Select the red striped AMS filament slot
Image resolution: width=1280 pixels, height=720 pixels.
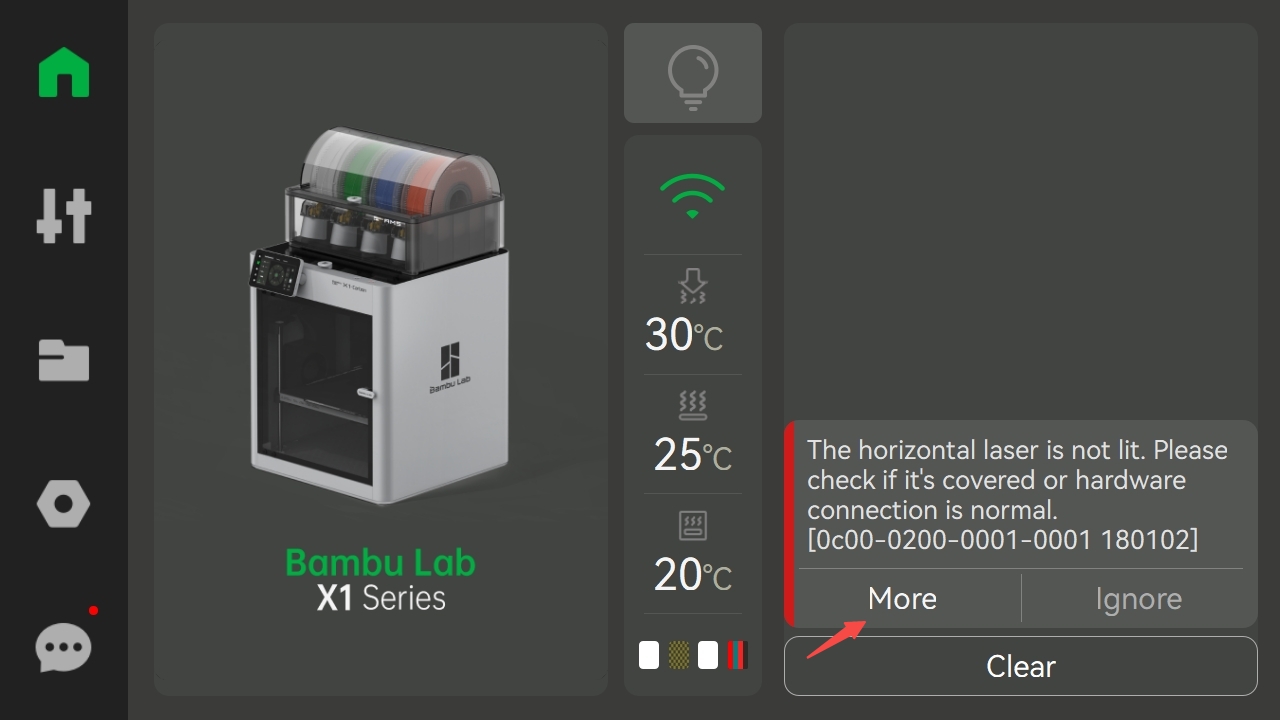[x=737, y=655]
